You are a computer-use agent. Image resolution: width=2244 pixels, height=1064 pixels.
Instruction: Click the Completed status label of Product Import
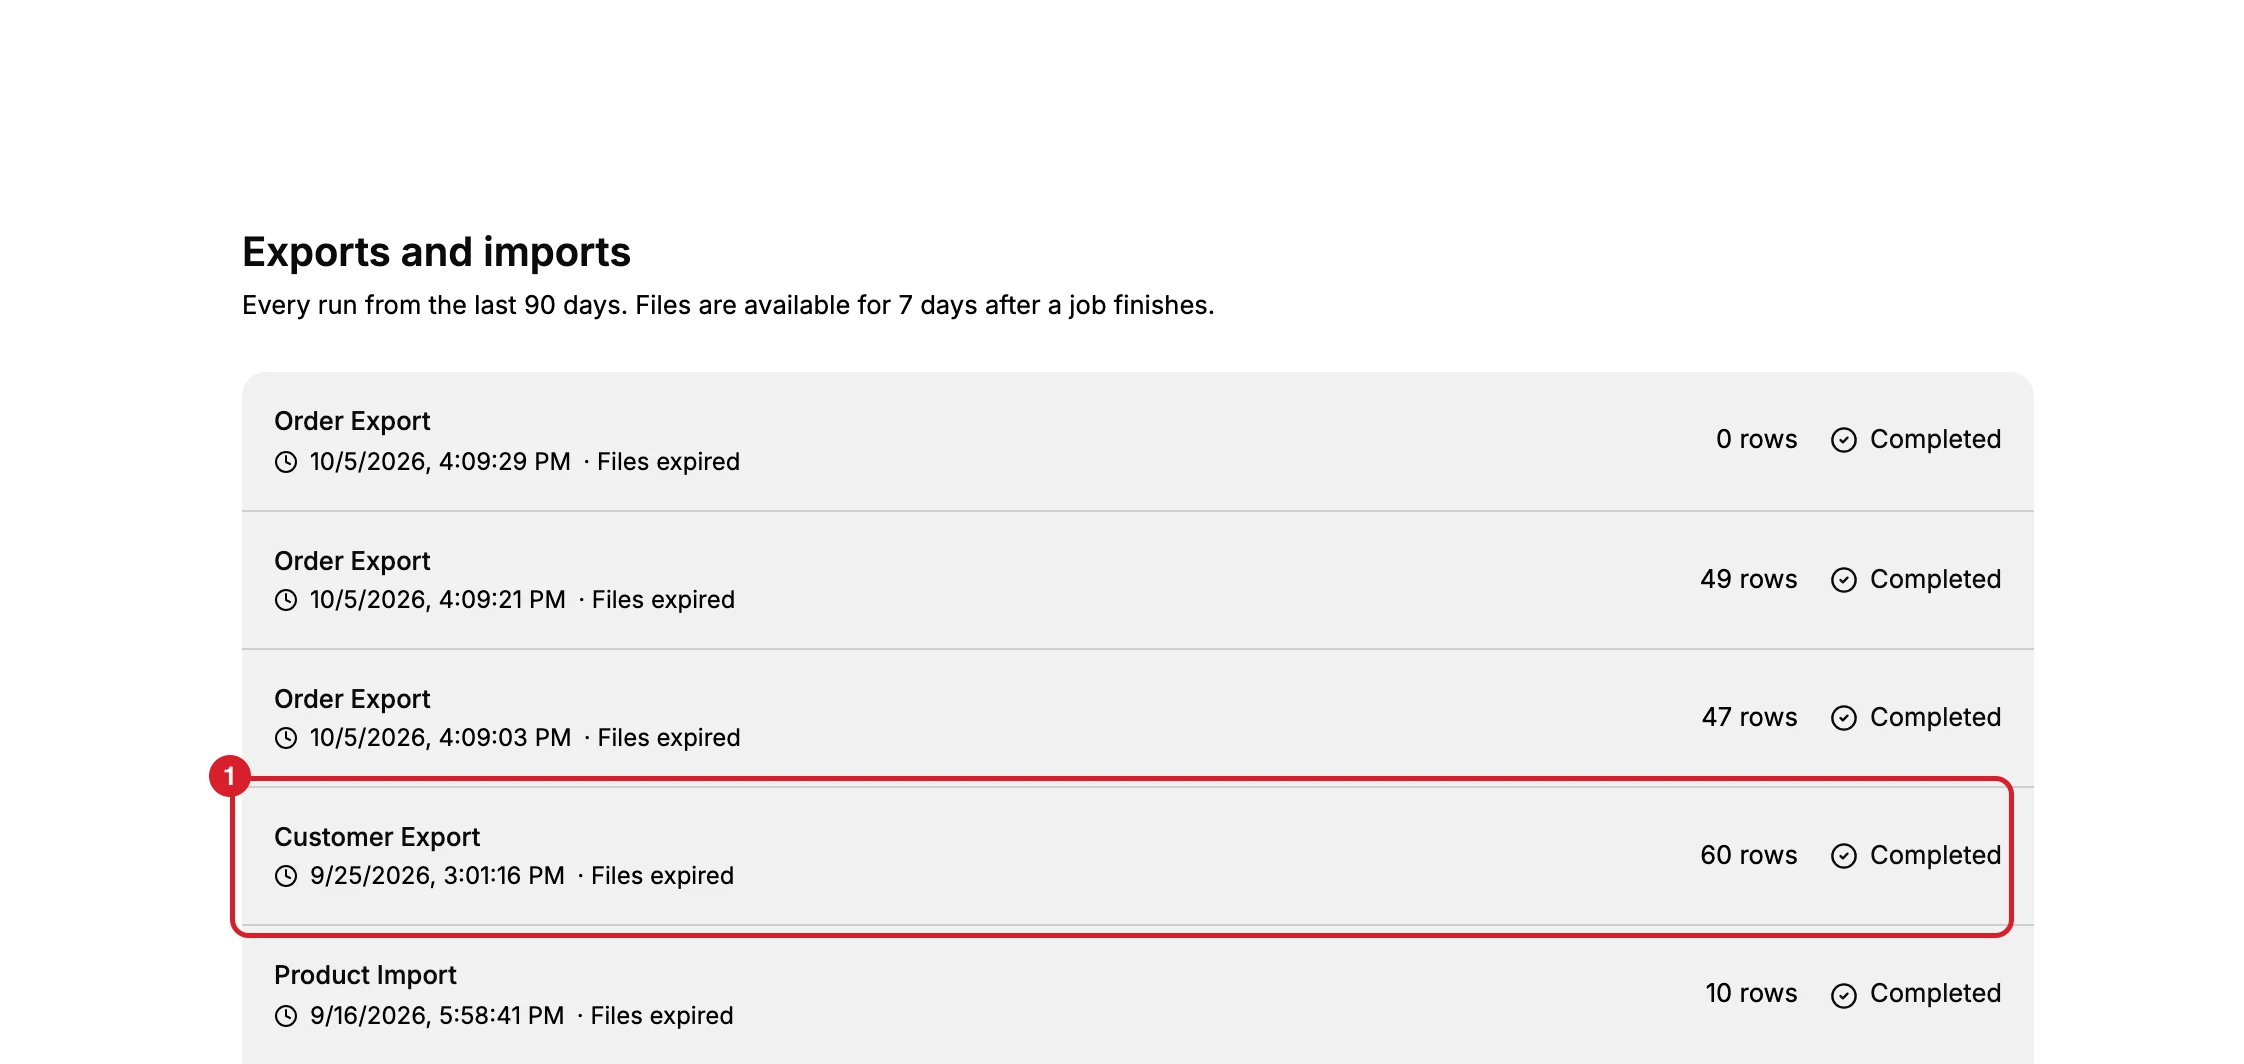(1935, 993)
